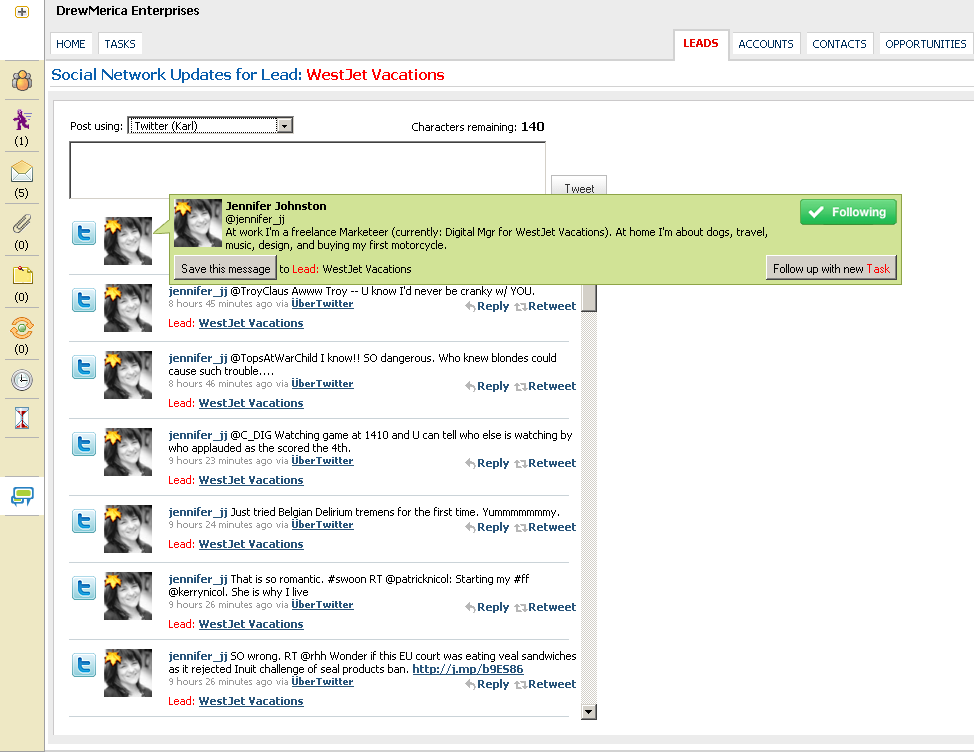Click jennifer_jj username in the Belgian Delirium tweet
The width and height of the screenshot is (974, 752).
(x=198, y=512)
